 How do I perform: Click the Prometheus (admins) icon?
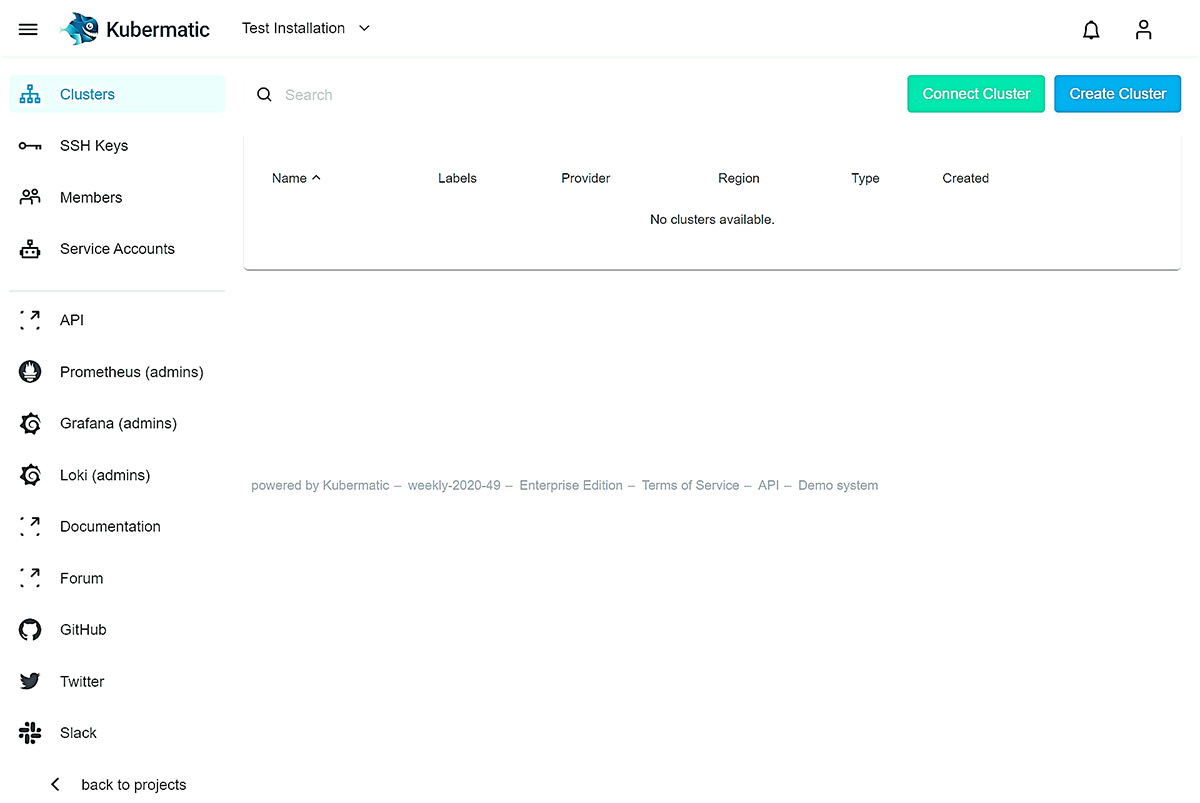coord(28,371)
